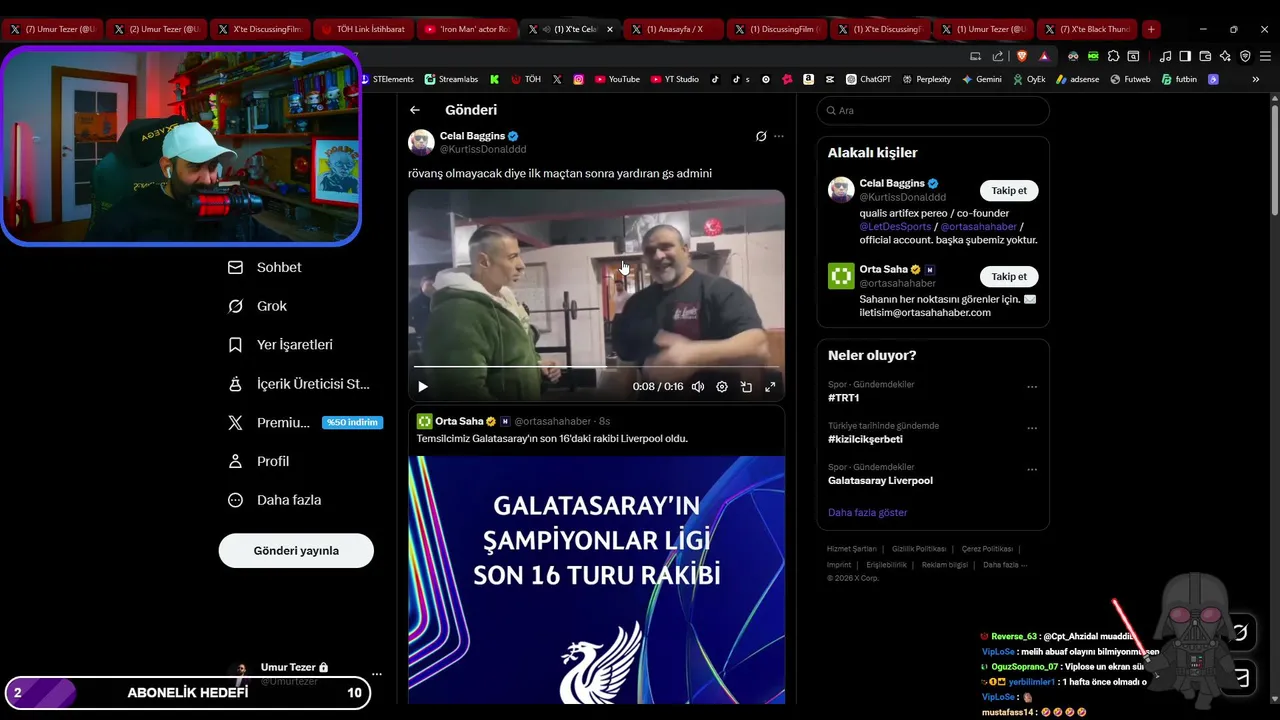Switch to 'Iron Man' actor YouTube tab
Viewport: 1280px width, 720px height.
(467, 29)
